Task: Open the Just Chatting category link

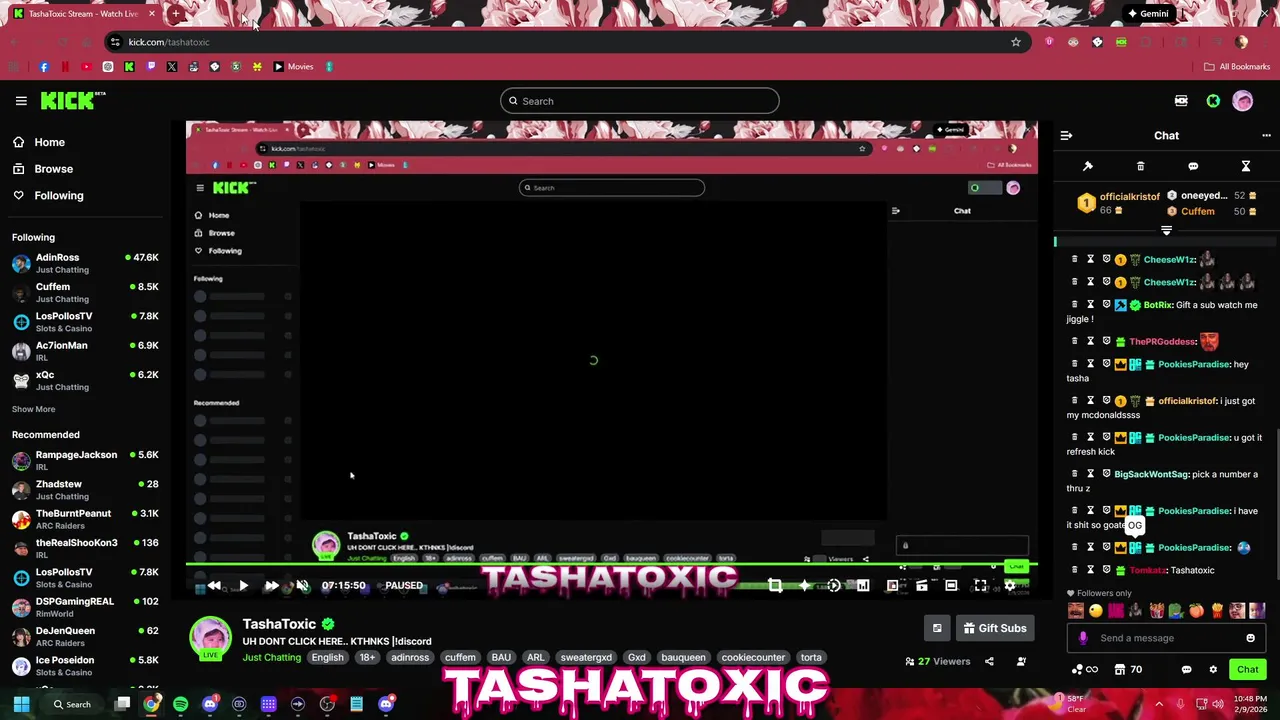Action: coord(271,657)
